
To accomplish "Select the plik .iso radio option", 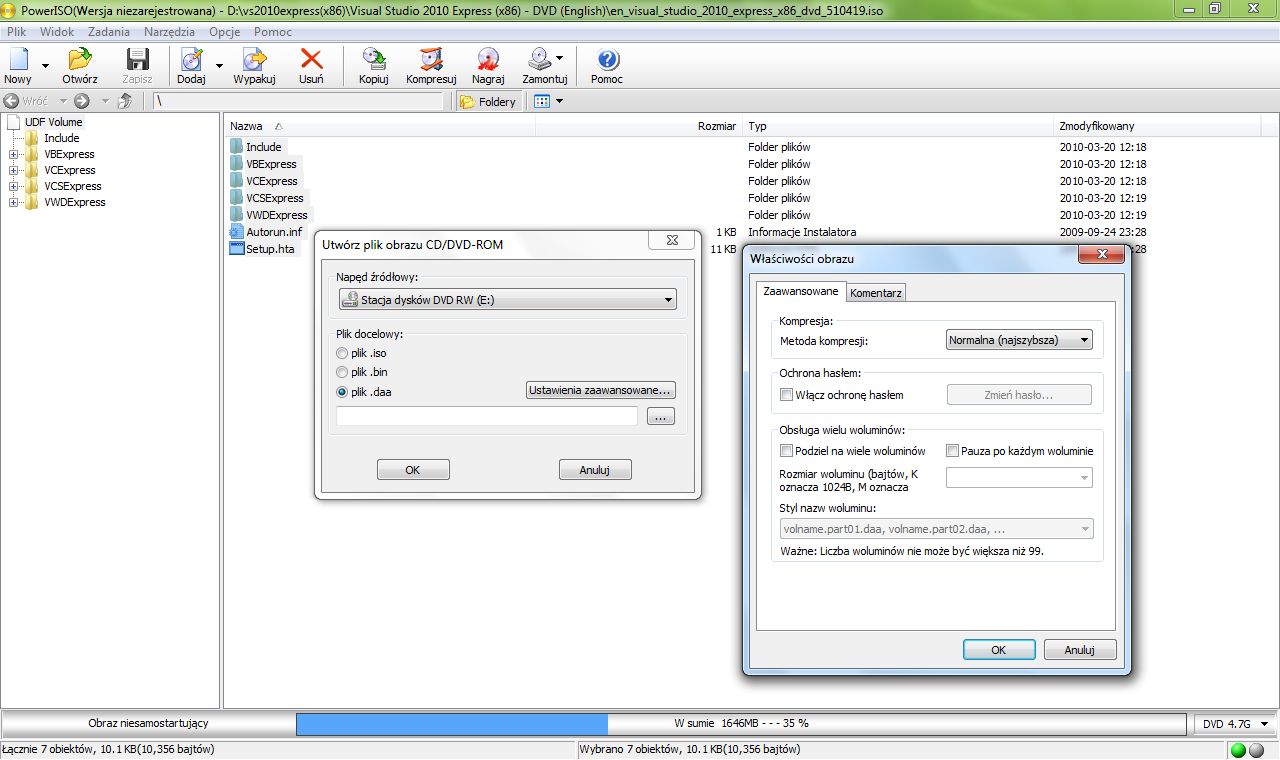I will pyautogui.click(x=343, y=353).
